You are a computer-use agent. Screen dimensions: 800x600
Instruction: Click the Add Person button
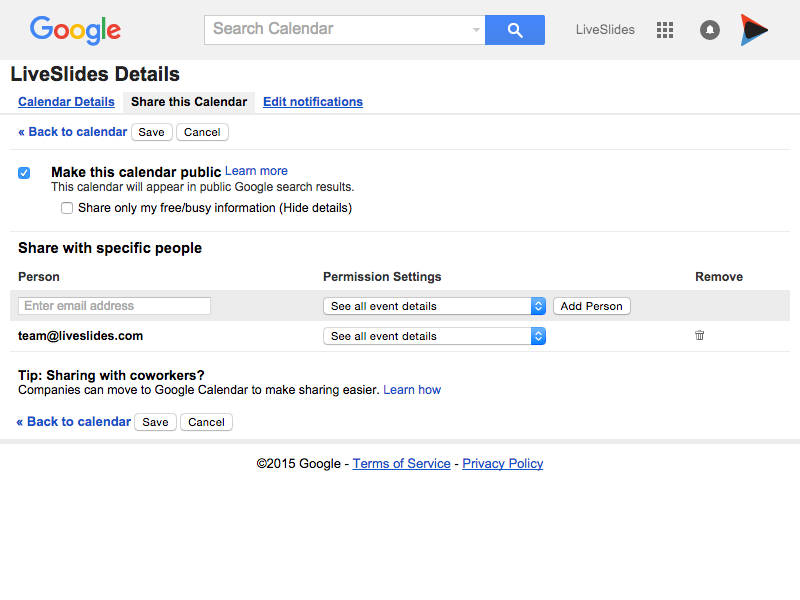click(x=592, y=306)
